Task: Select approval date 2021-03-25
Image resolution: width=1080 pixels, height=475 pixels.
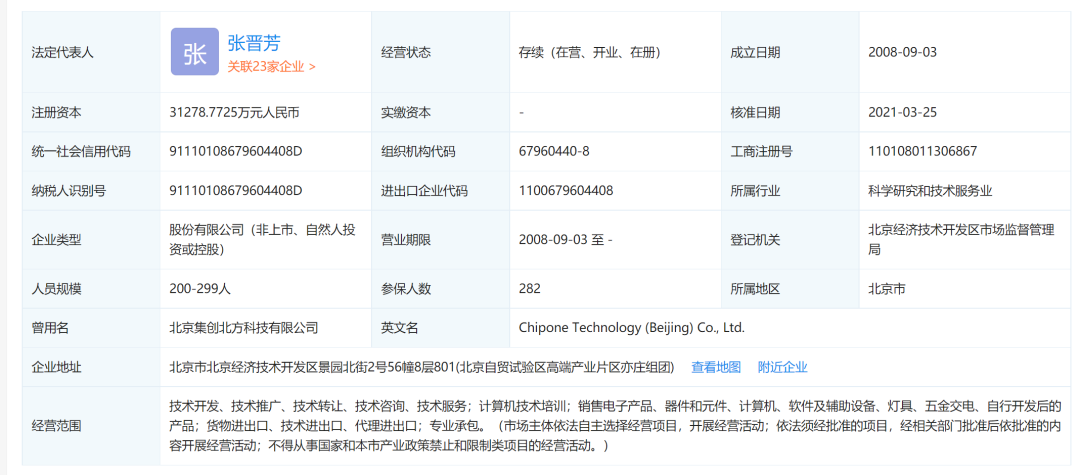Action: click(x=902, y=112)
